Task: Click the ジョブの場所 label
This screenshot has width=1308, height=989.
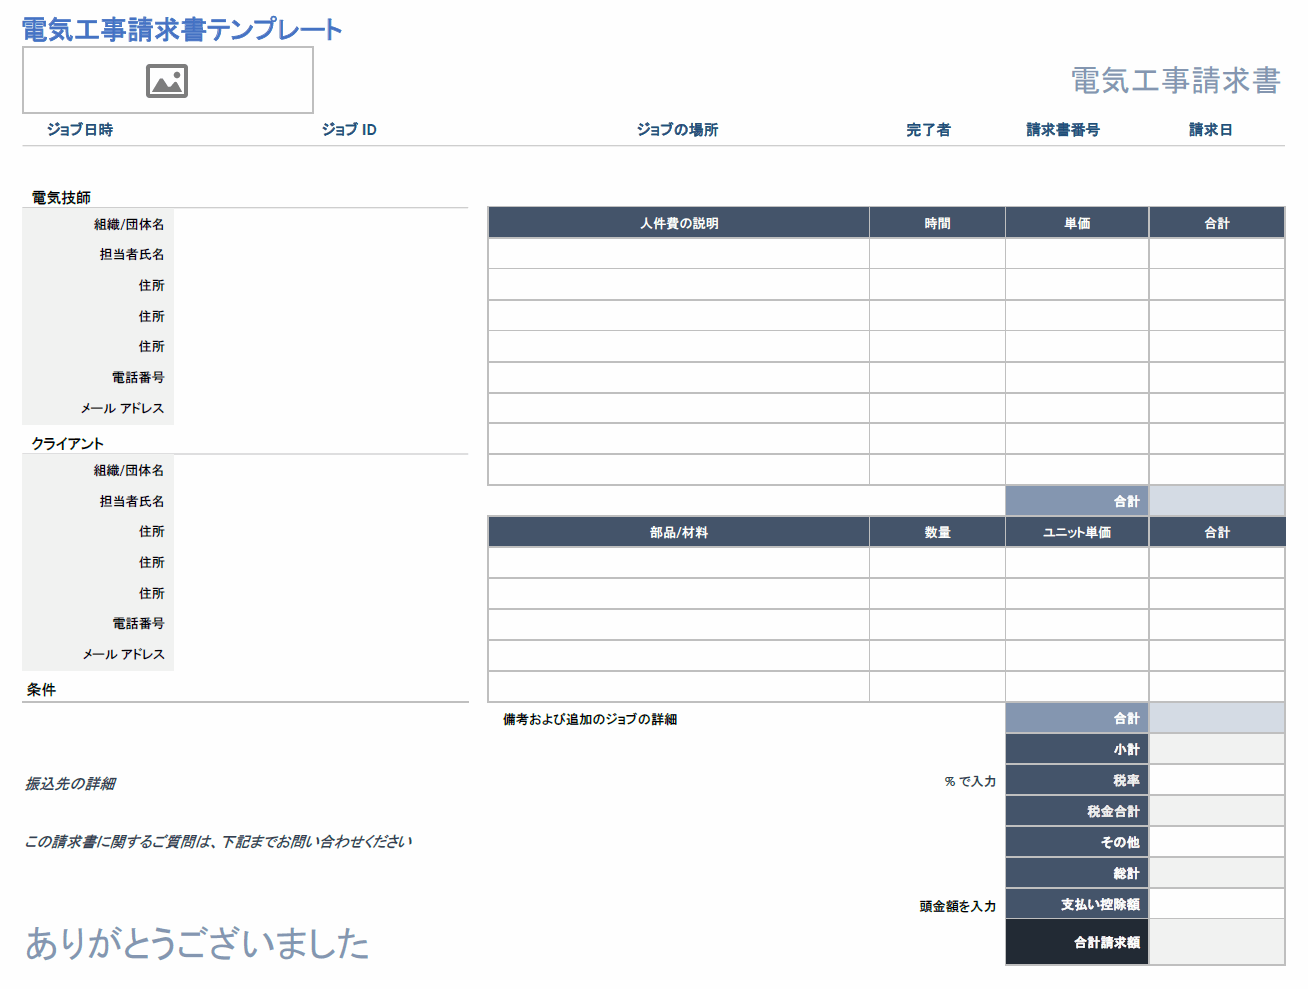Action: [x=677, y=130]
